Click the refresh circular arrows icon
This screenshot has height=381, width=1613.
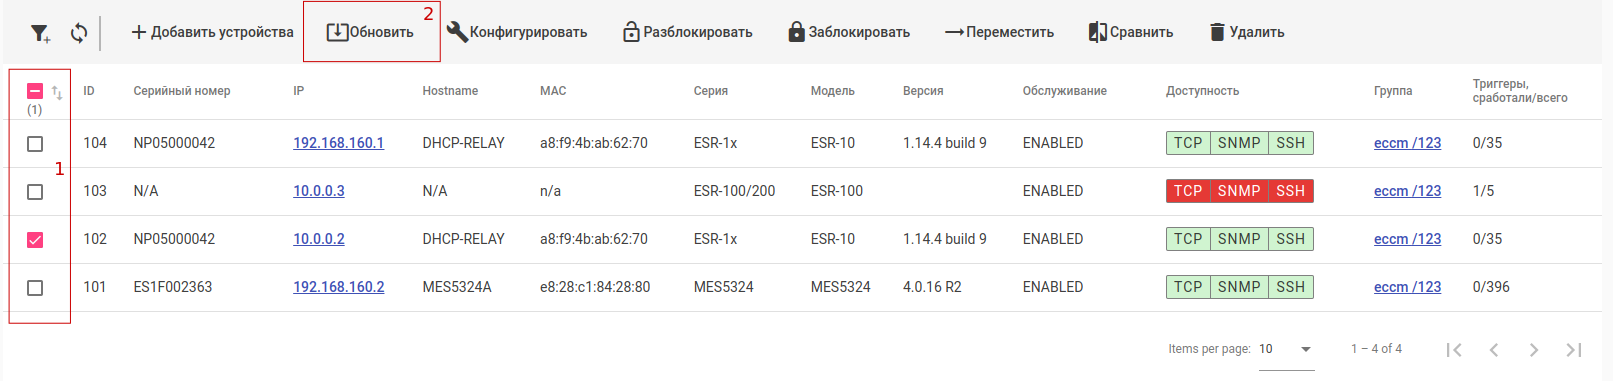coord(79,33)
